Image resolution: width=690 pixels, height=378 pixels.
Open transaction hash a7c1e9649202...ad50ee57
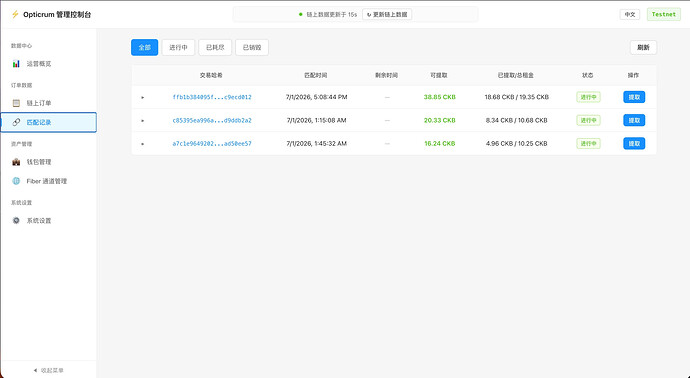[212, 143]
